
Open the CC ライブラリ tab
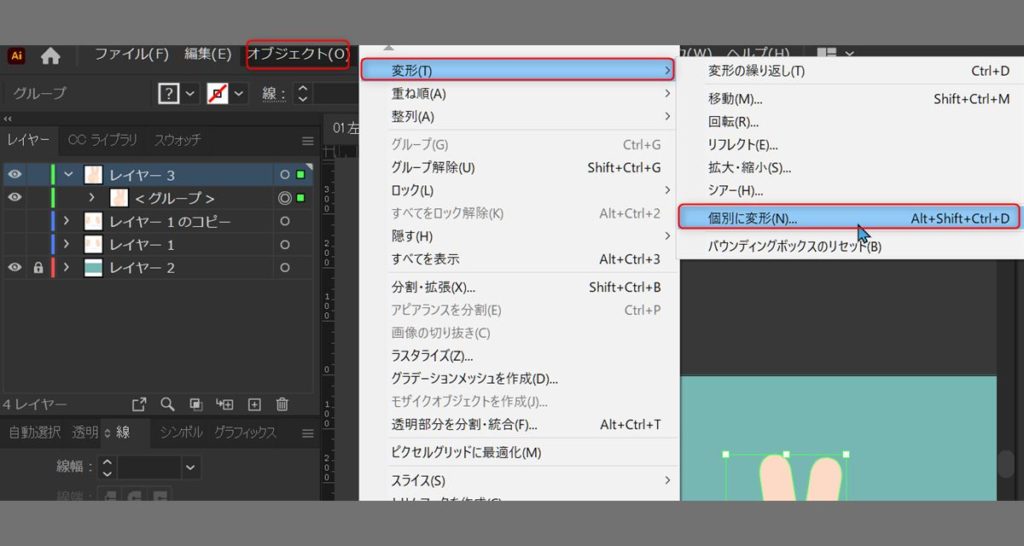101,140
